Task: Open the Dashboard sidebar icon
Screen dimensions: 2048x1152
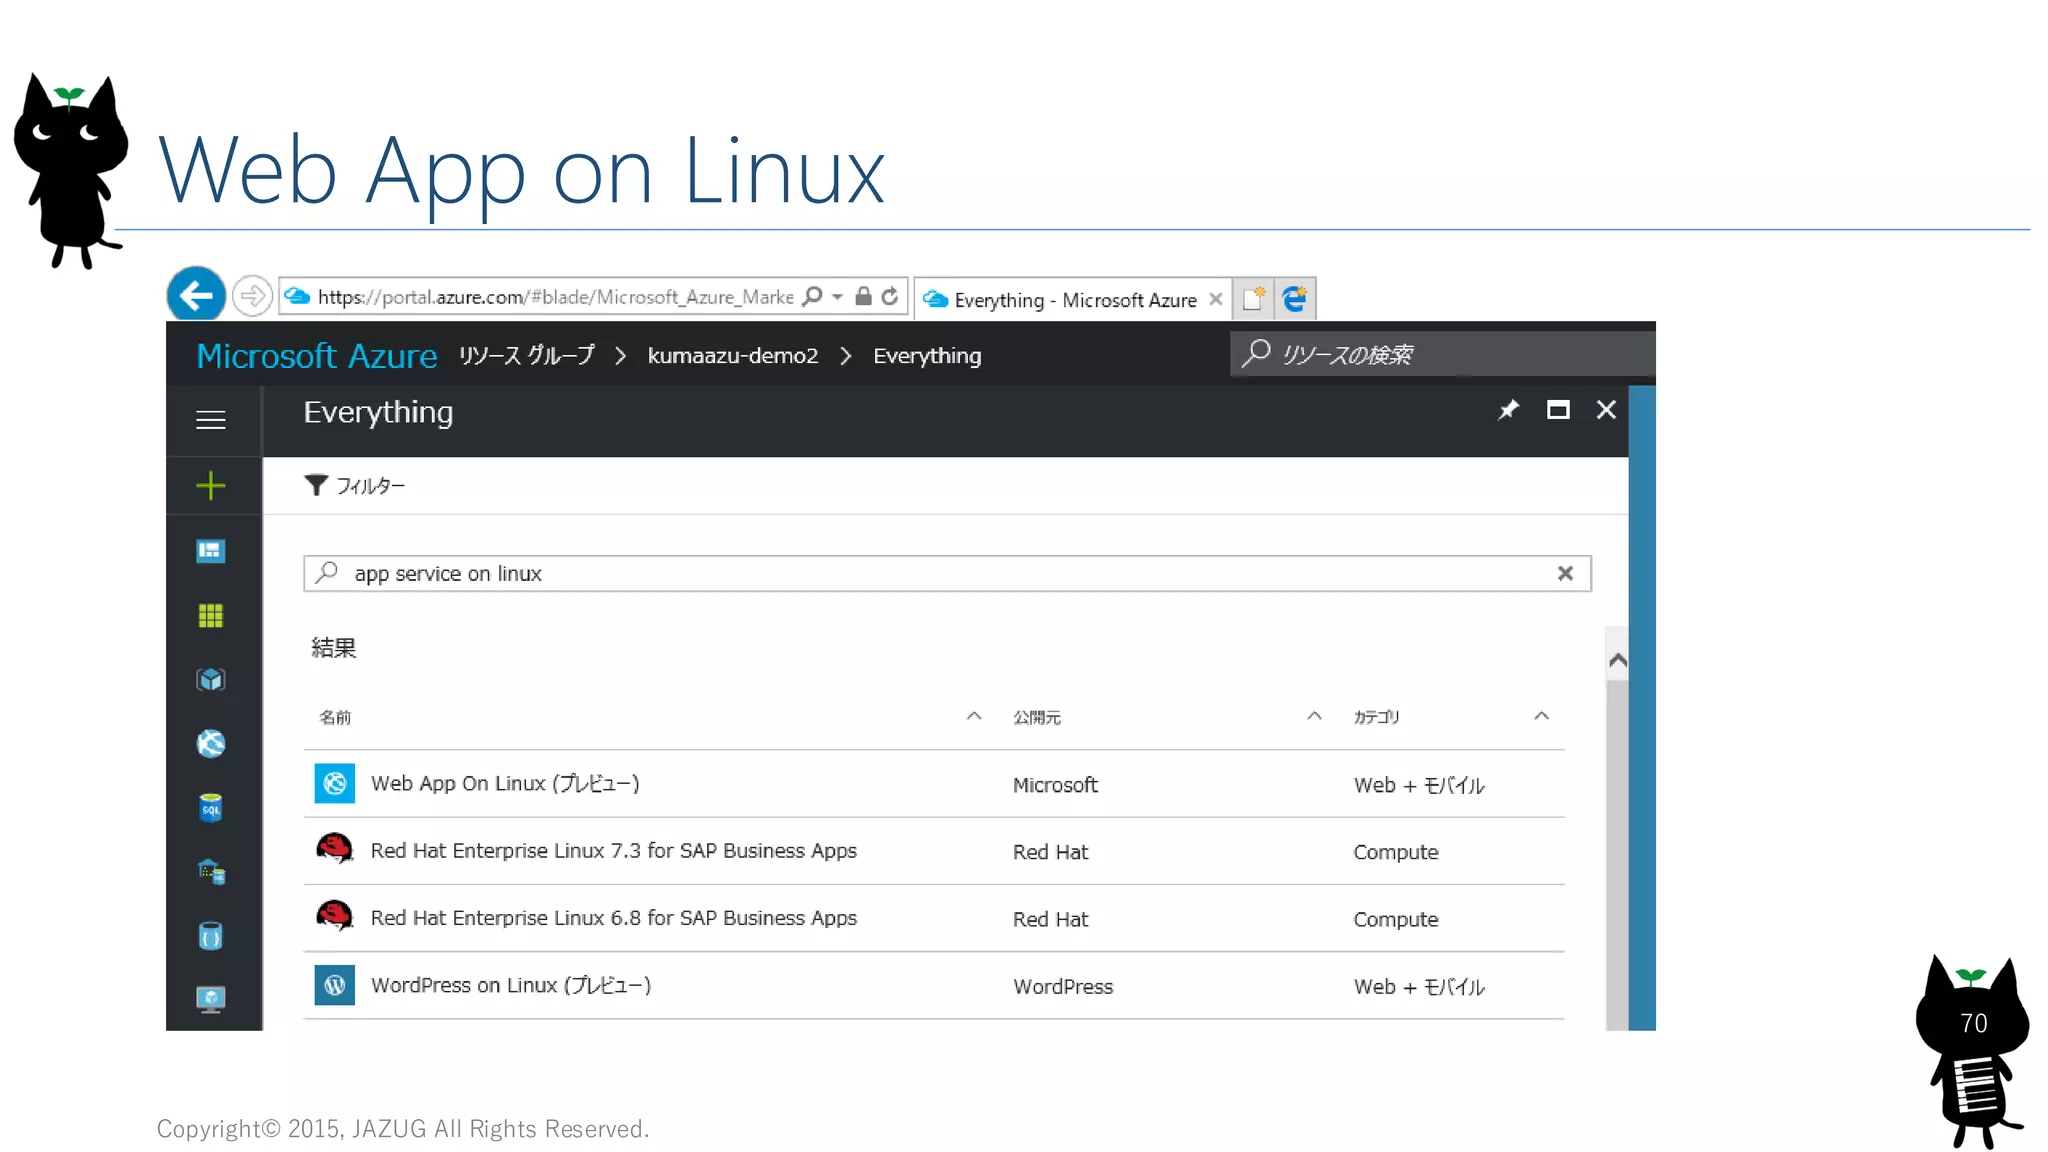Action: (211, 551)
